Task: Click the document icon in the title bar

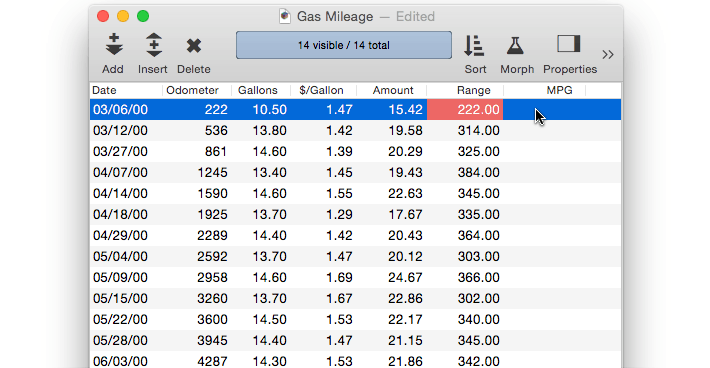Action: [285, 16]
